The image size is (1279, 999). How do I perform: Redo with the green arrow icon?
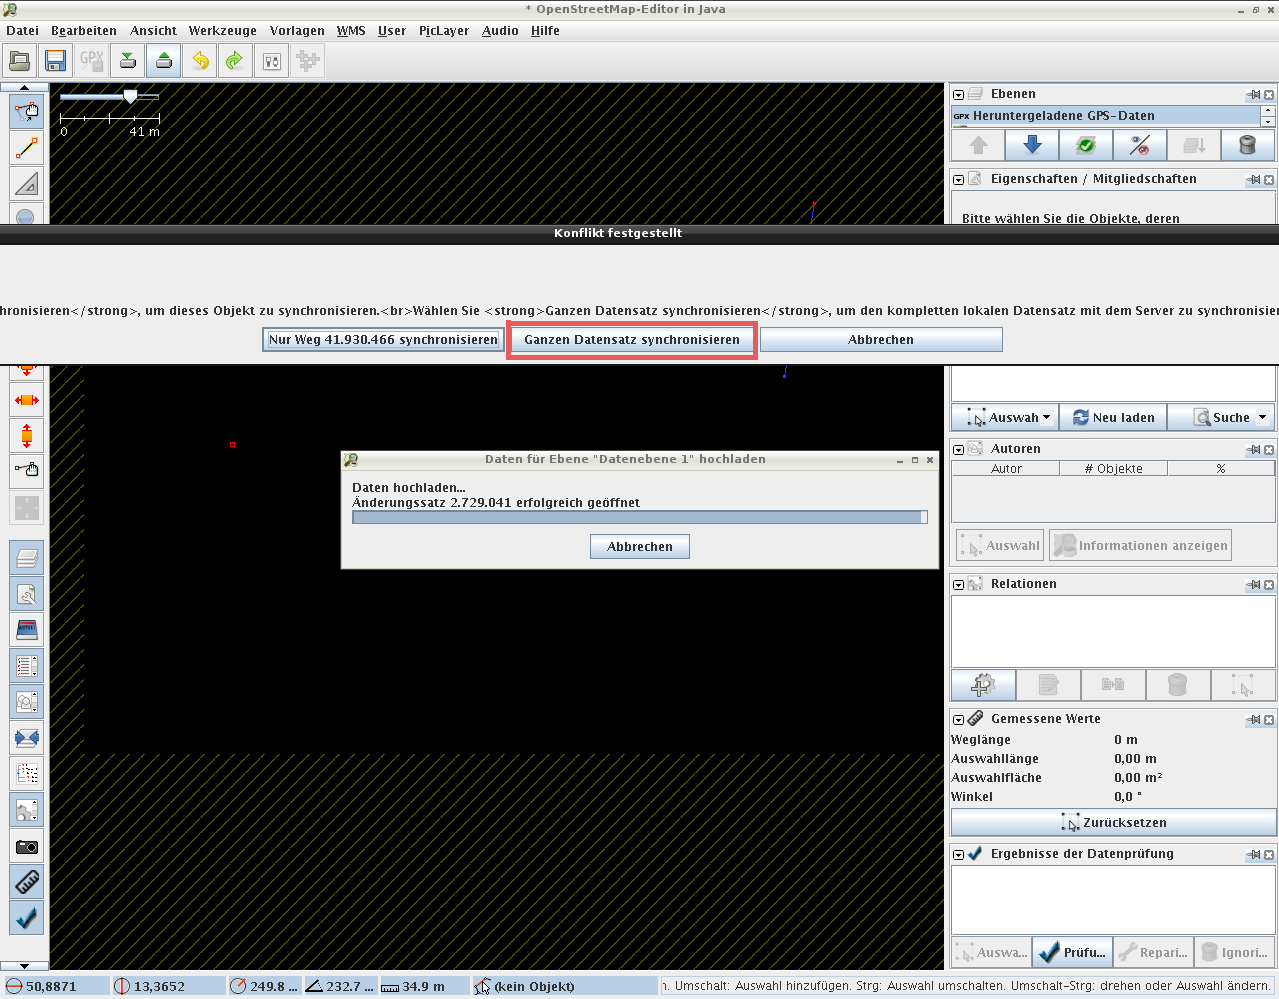(x=236, y=61)
